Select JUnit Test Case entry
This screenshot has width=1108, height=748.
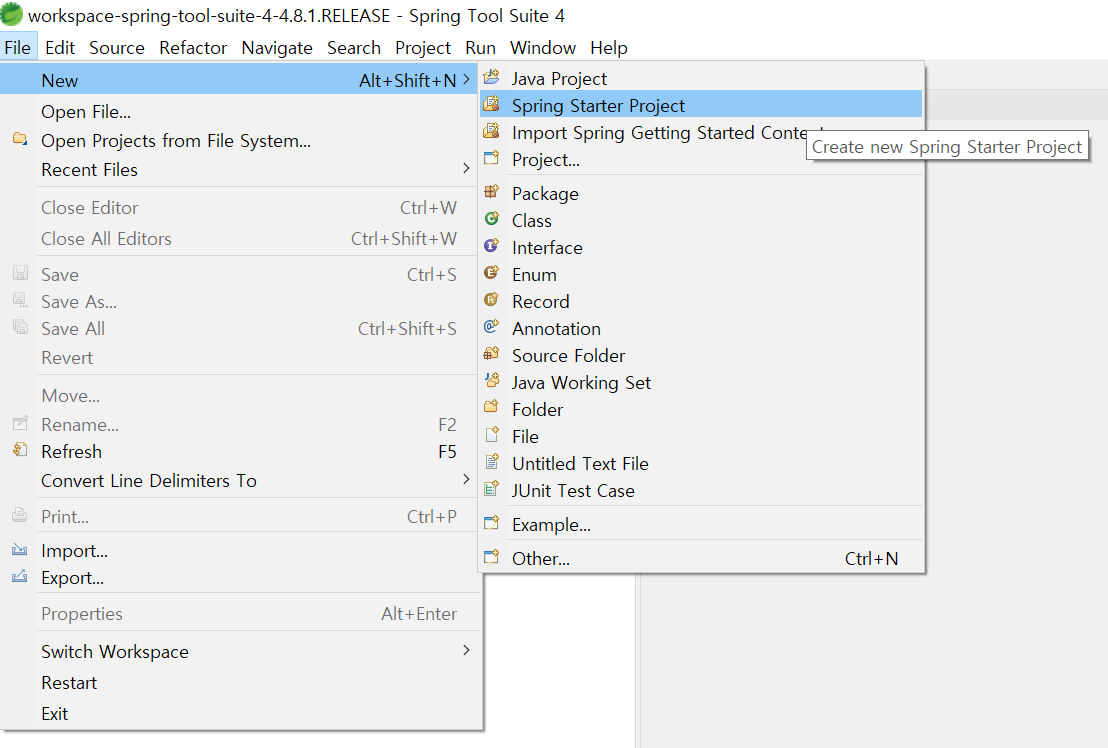tap(701, 490)
